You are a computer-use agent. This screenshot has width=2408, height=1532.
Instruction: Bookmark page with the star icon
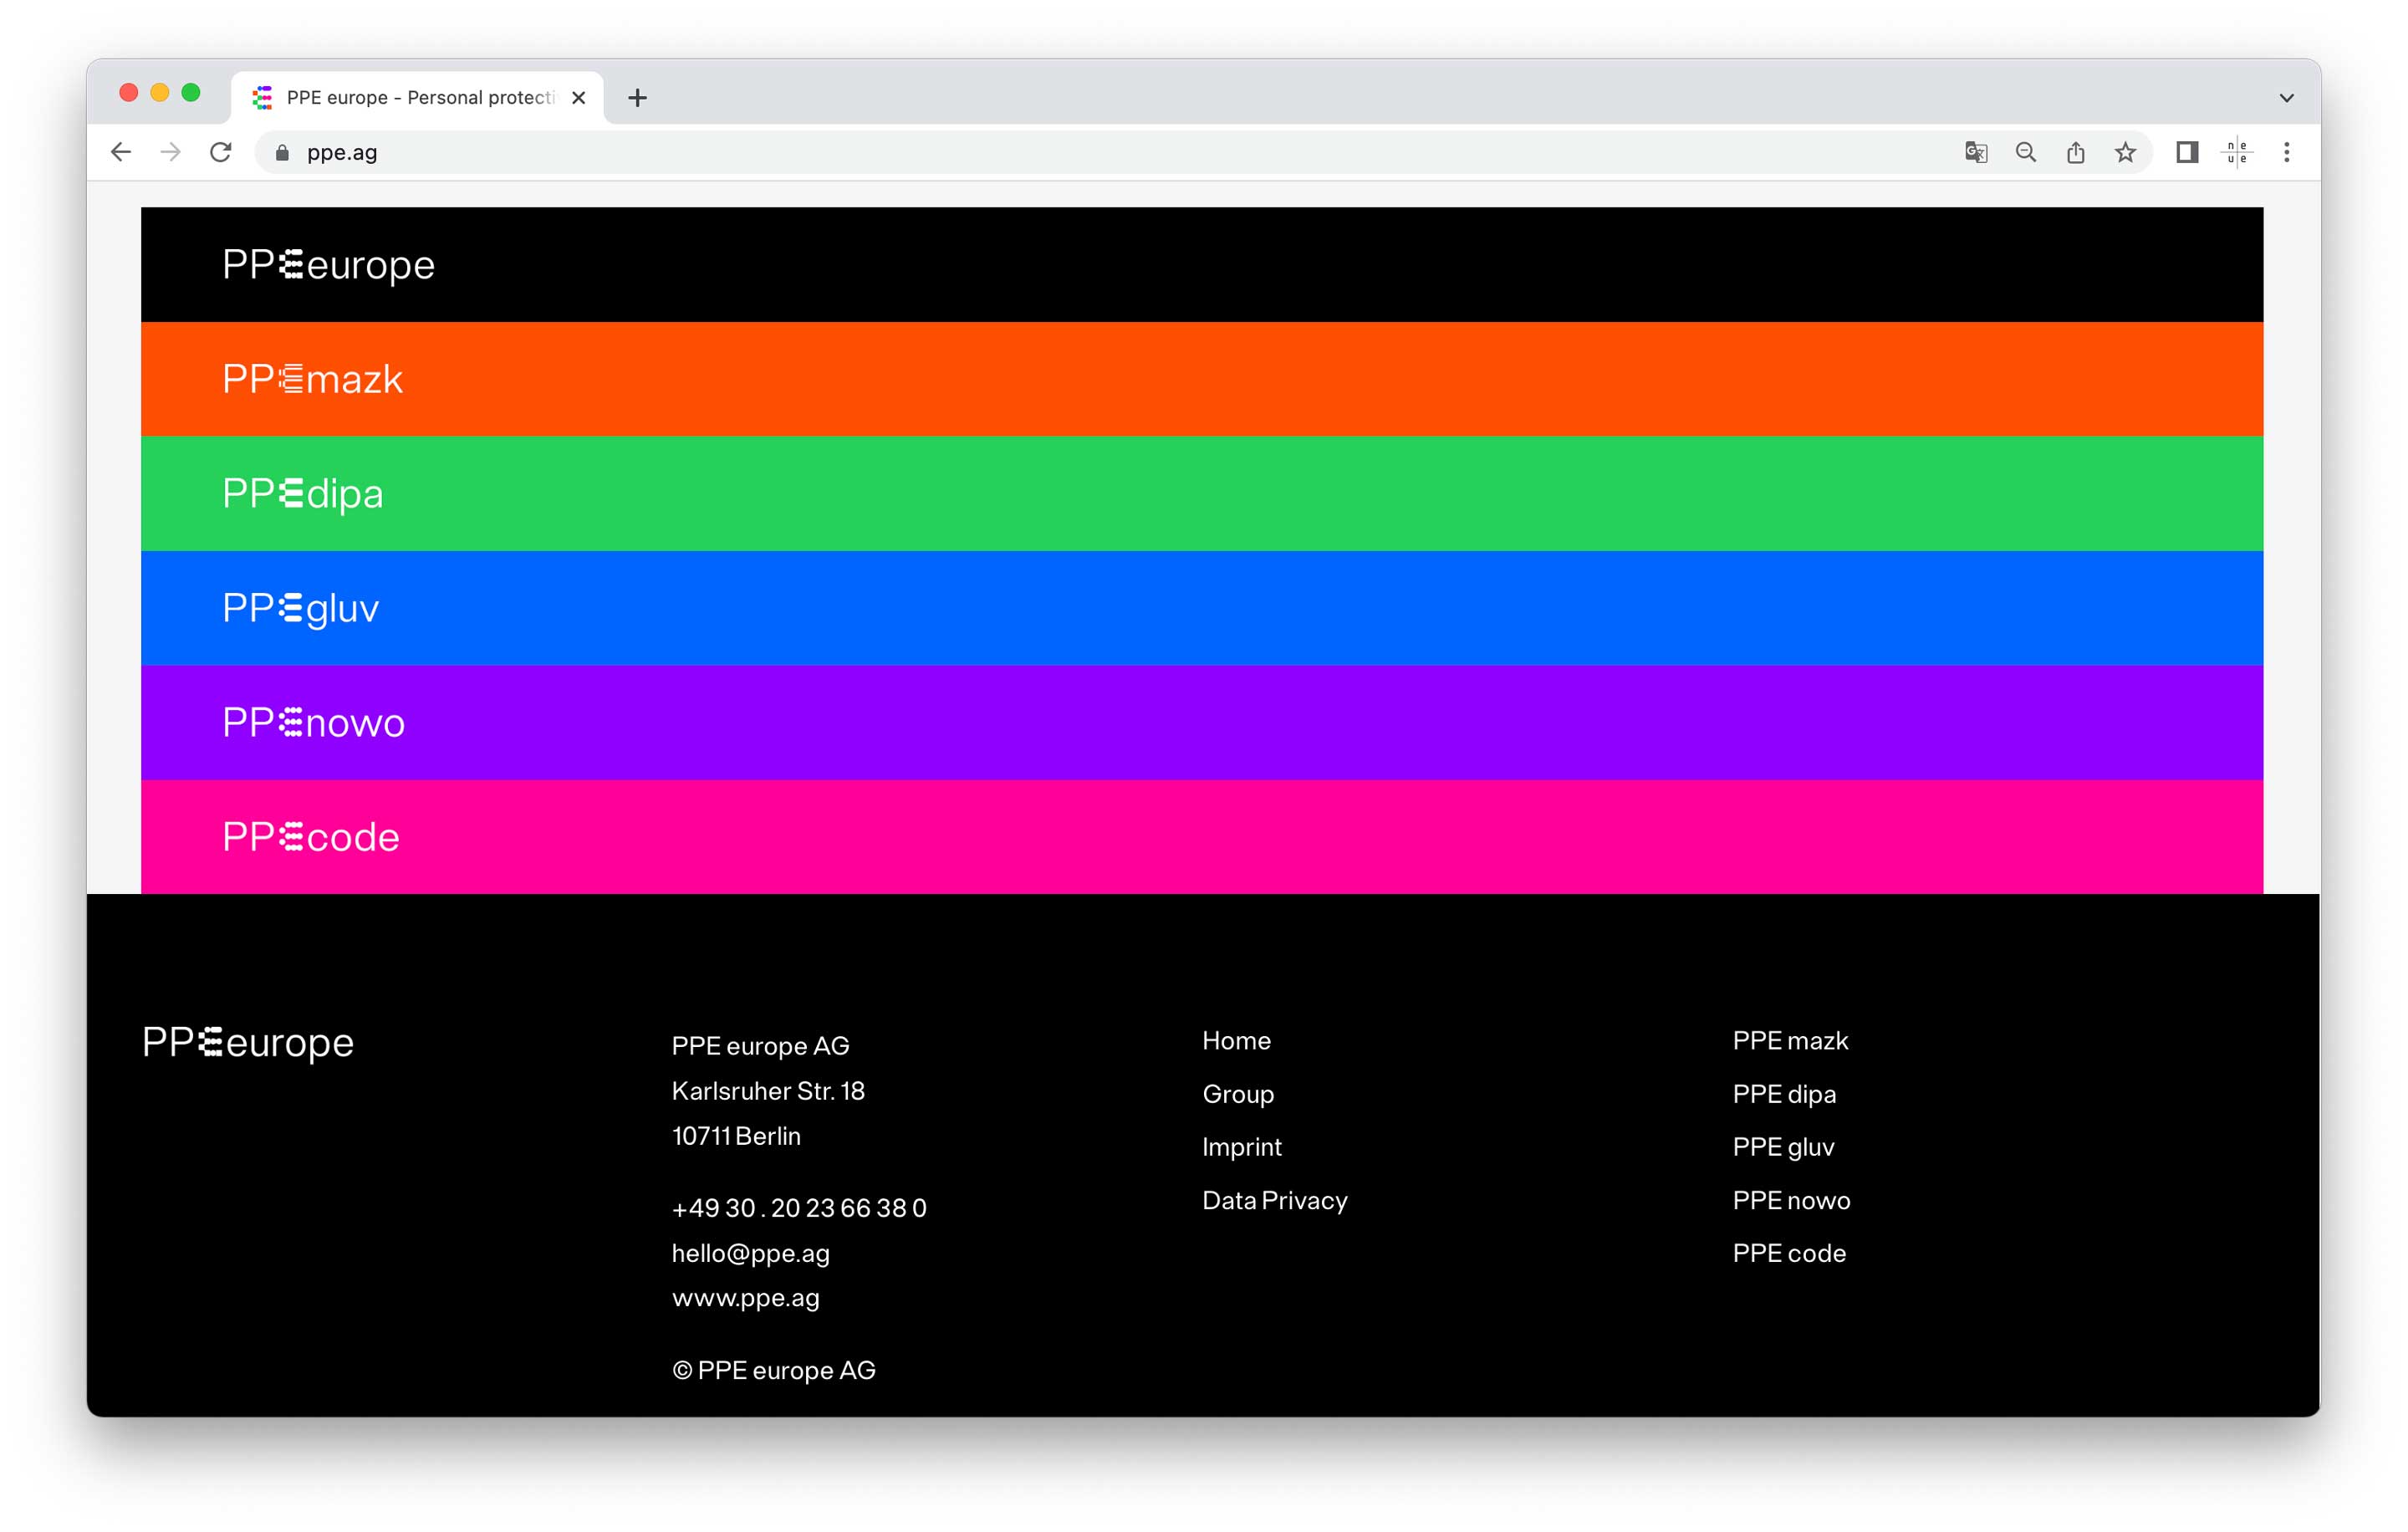[x=2125, y=152]
